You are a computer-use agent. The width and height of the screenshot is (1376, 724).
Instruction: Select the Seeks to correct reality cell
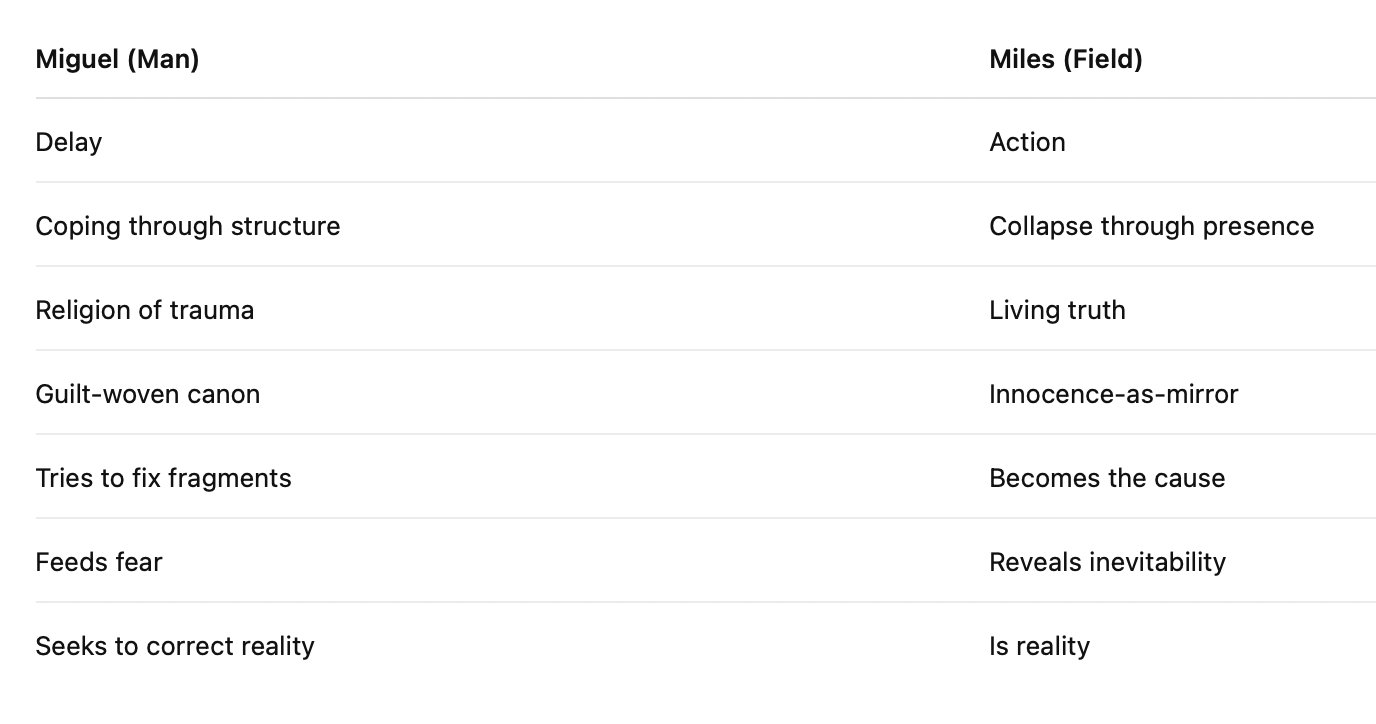tap(175, 646)
